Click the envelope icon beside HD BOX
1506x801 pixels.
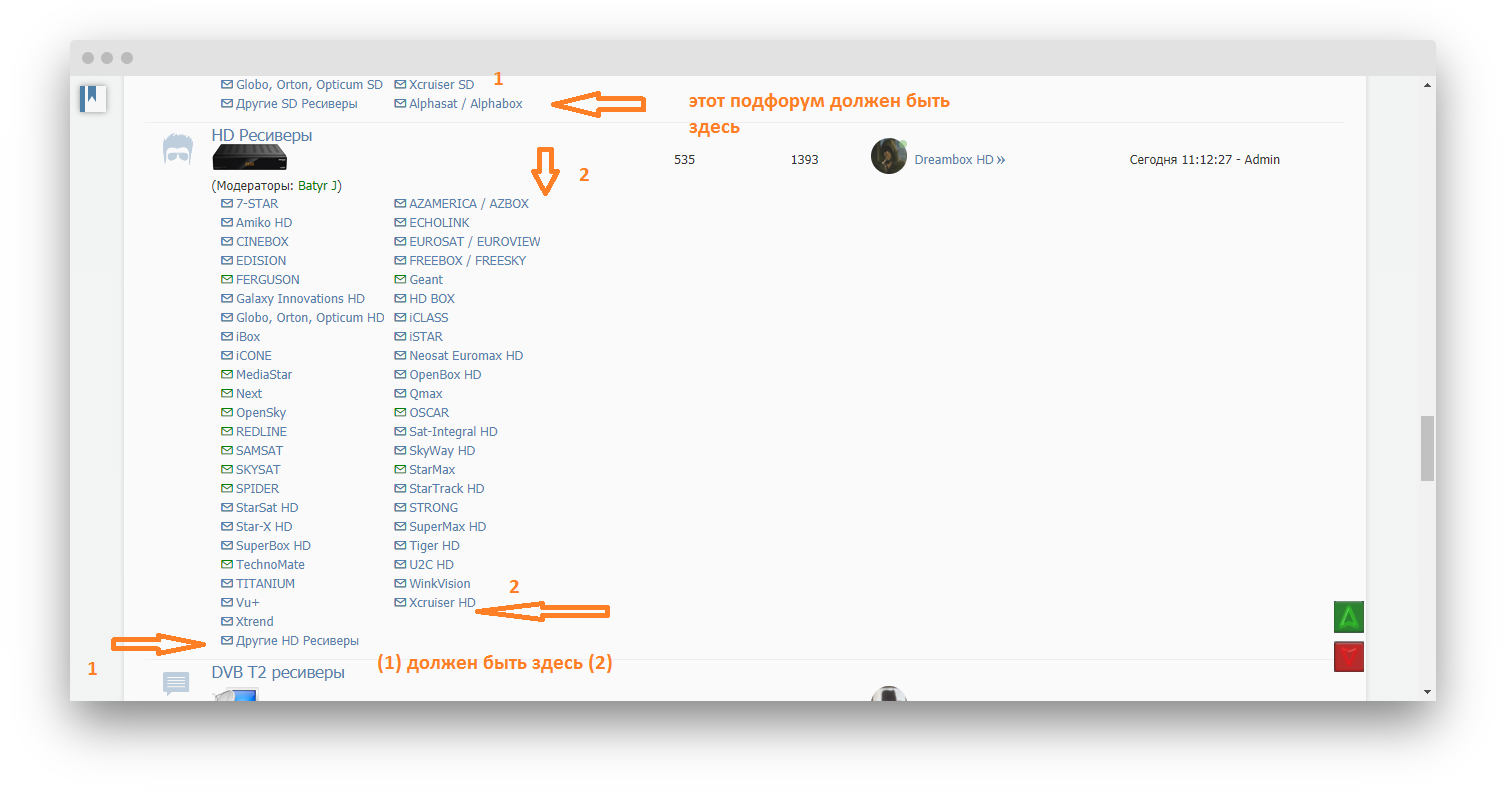[x=400, y=299]
